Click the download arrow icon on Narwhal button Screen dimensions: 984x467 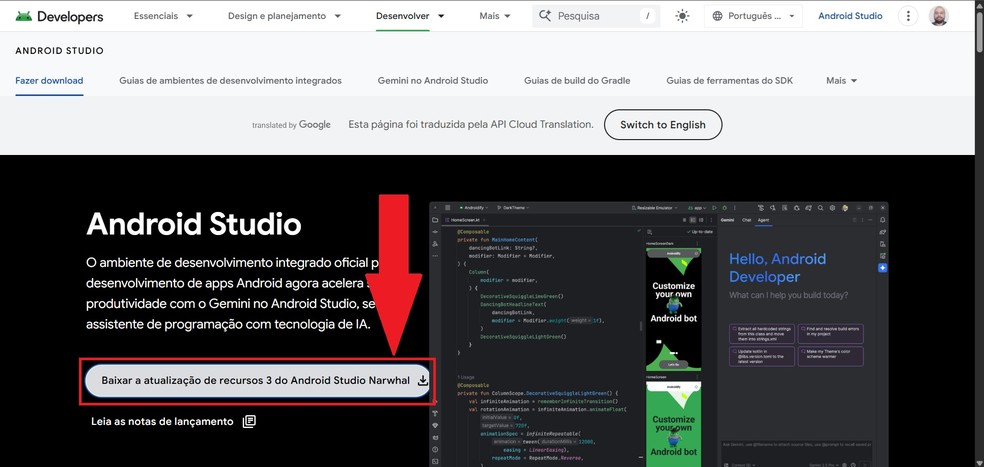click(423, 380)
